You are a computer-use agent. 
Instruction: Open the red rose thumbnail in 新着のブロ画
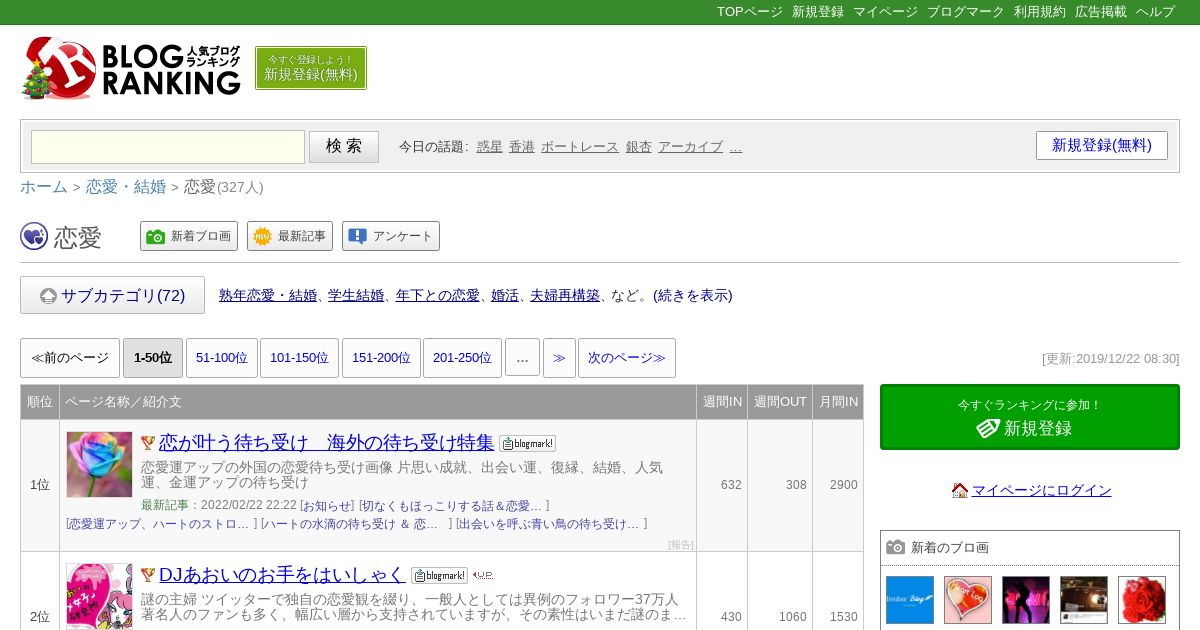(1142, 600)
